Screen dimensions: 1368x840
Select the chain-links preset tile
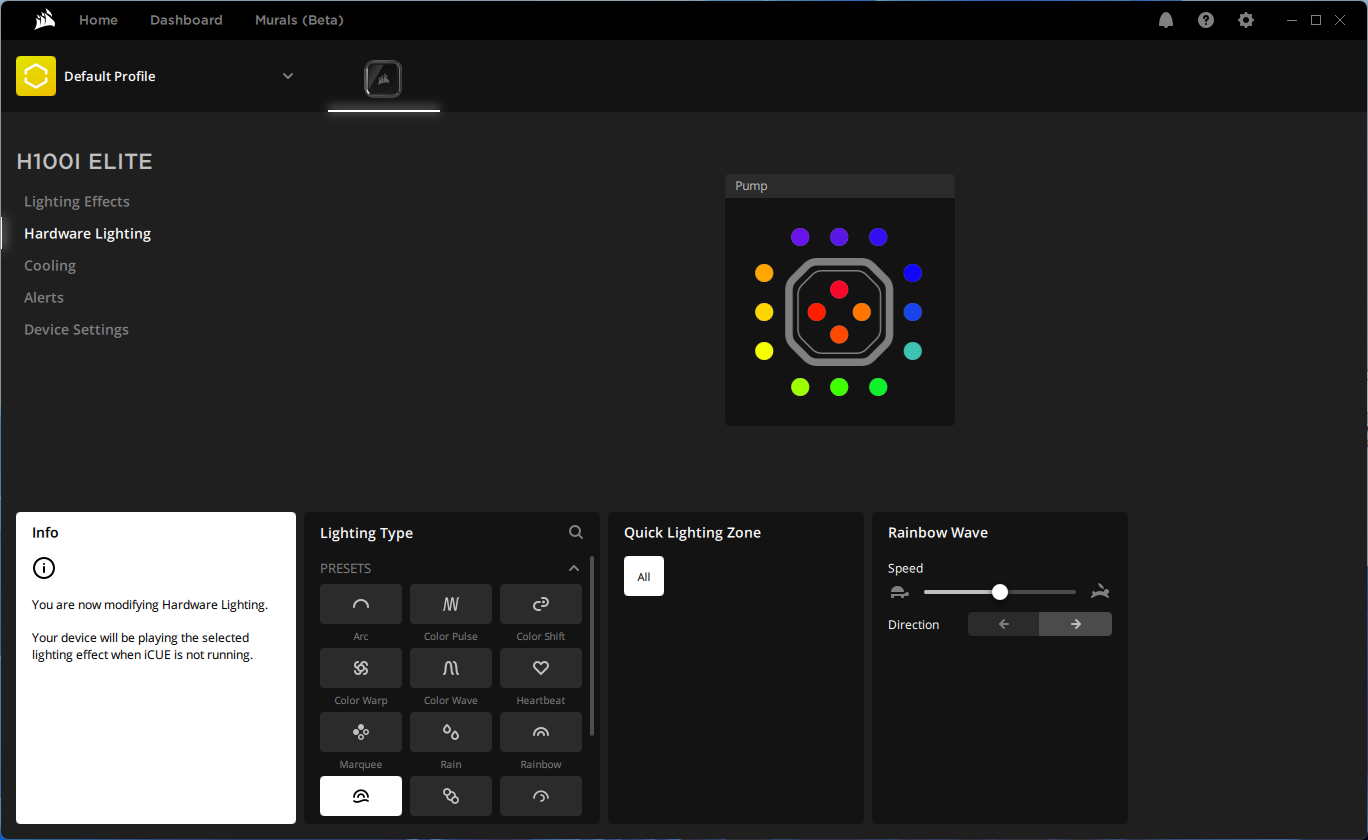point(451,796)
